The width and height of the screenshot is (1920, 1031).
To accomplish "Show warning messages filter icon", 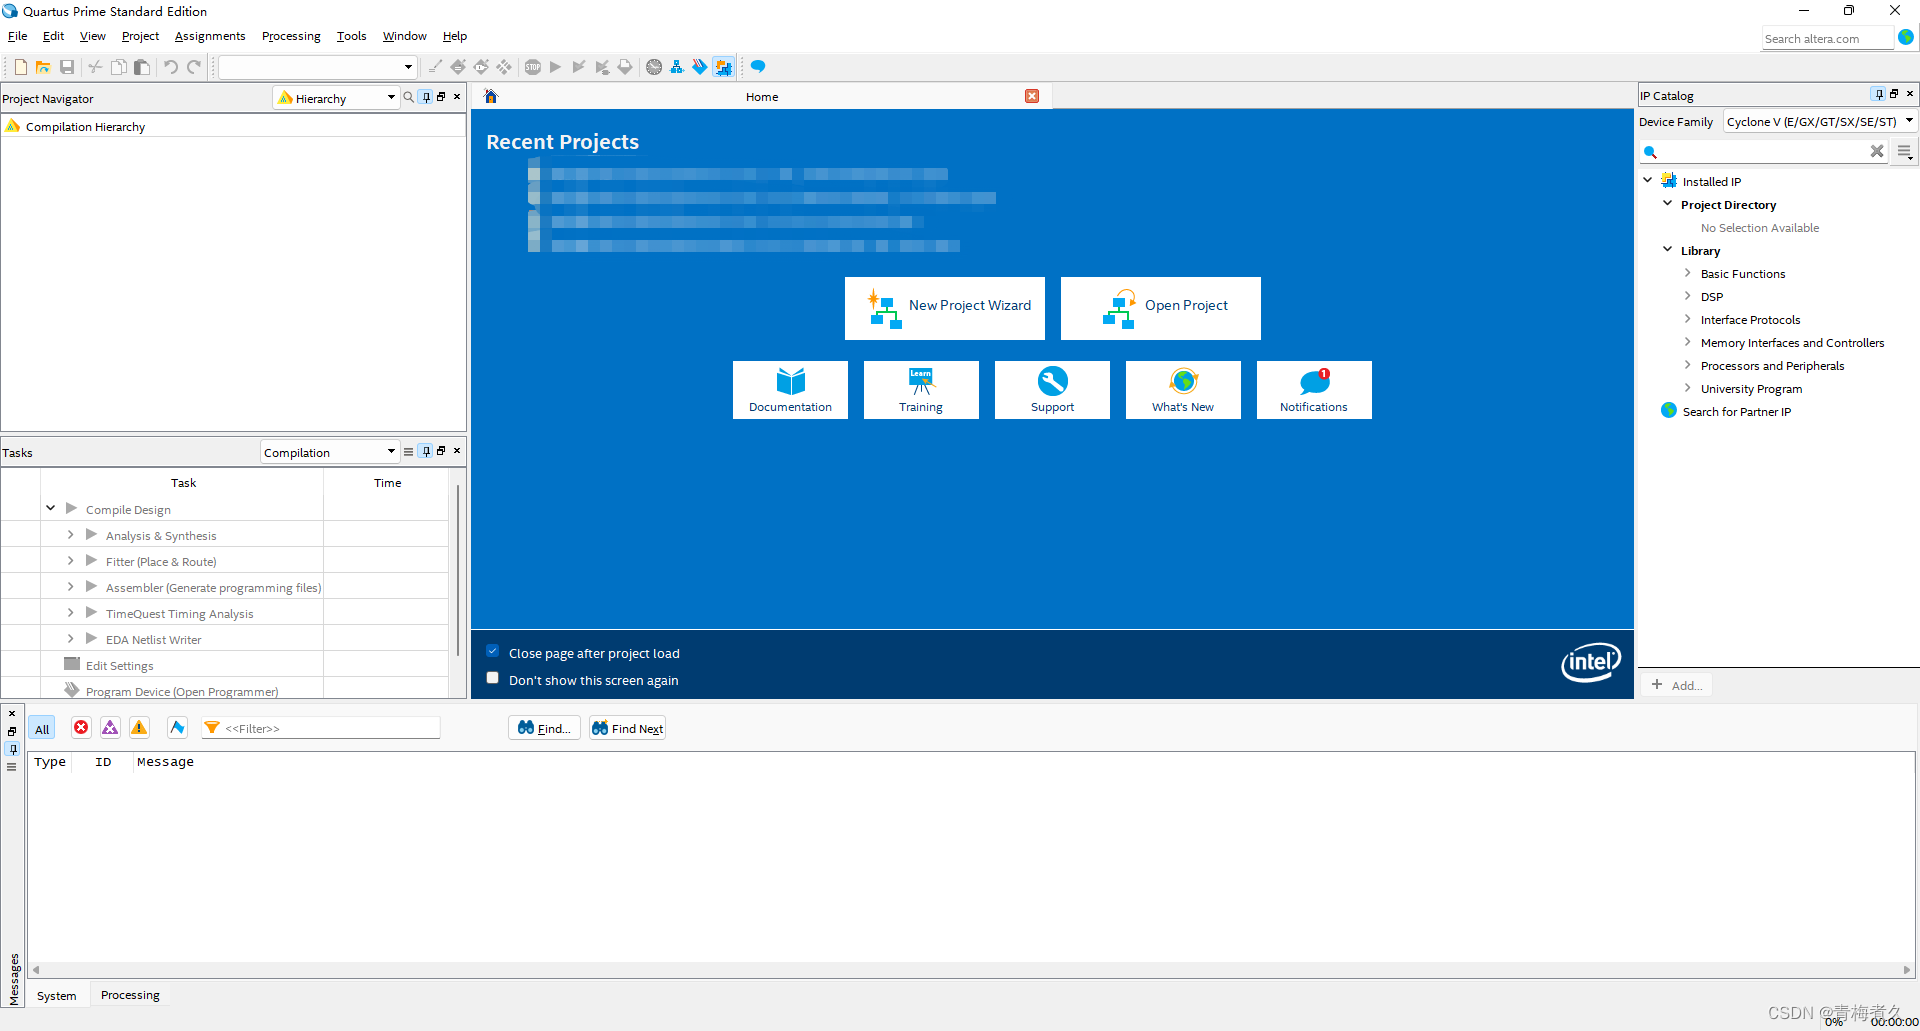I will (x=139, y=728).
